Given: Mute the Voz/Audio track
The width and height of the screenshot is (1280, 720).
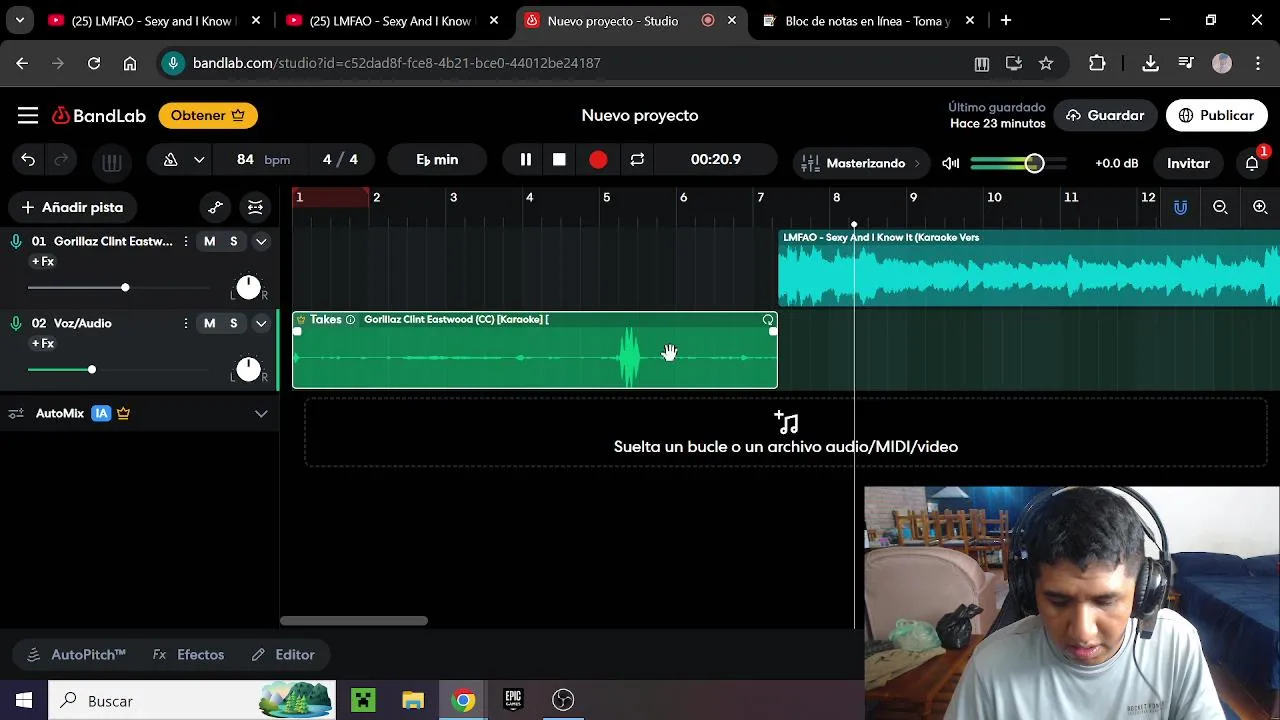Looking at the screenshot, I should pyautogui.click(x=209, y=323).
